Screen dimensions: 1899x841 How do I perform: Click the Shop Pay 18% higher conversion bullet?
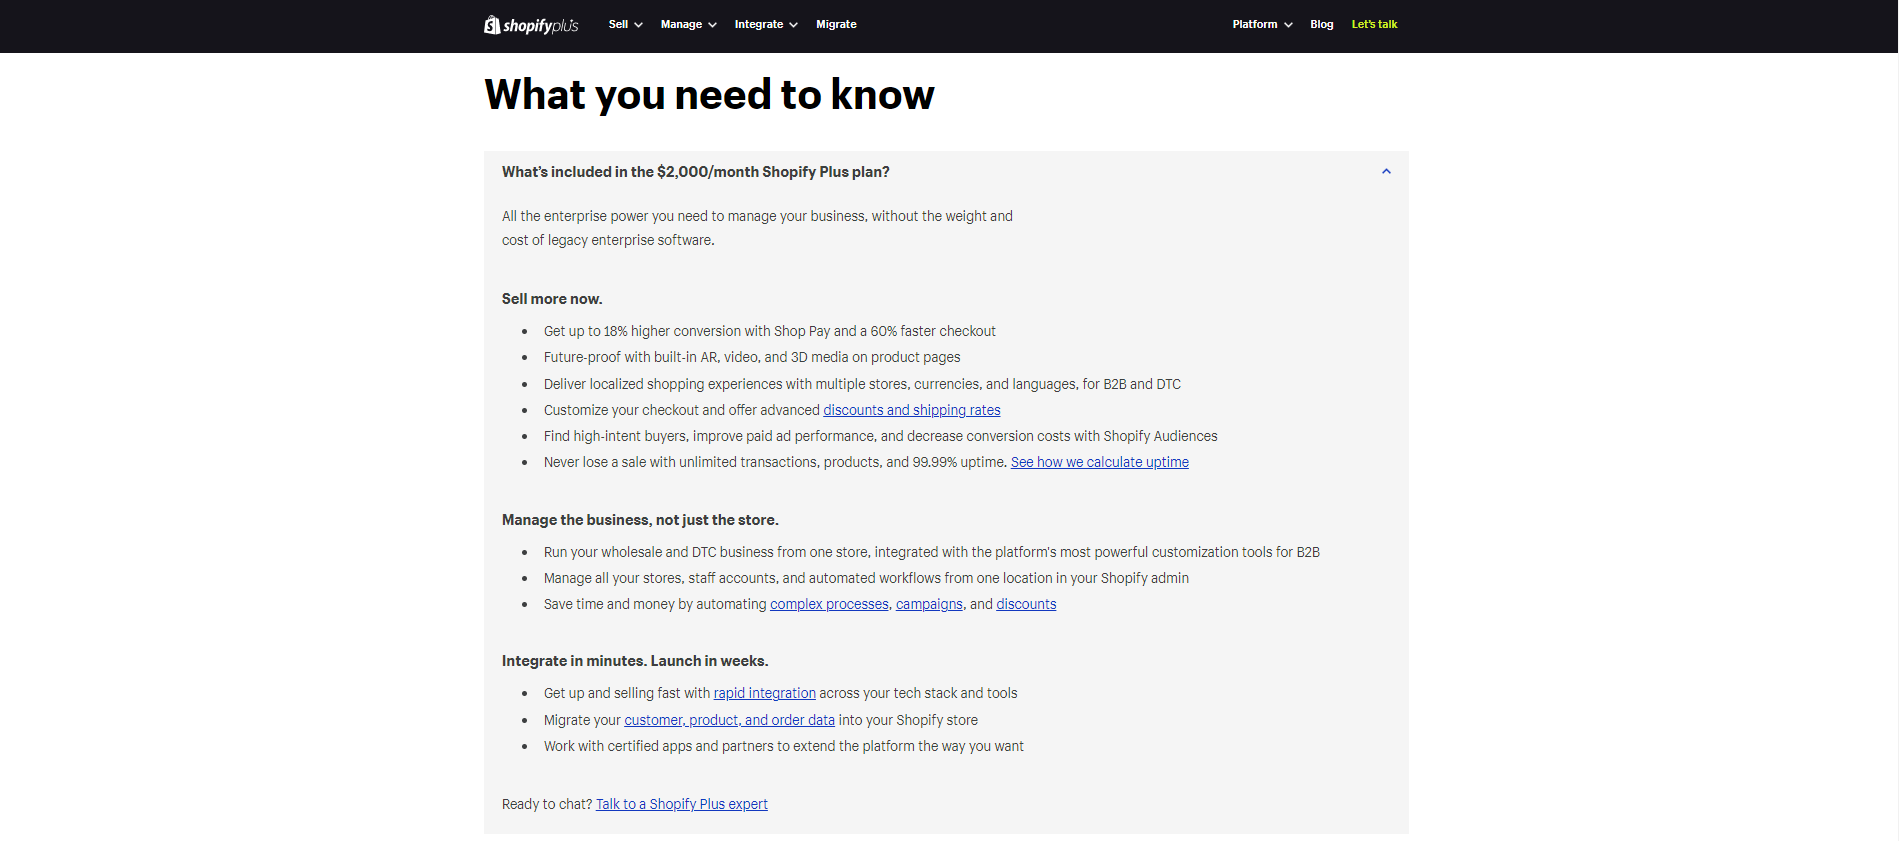click(x=770, y=331)
